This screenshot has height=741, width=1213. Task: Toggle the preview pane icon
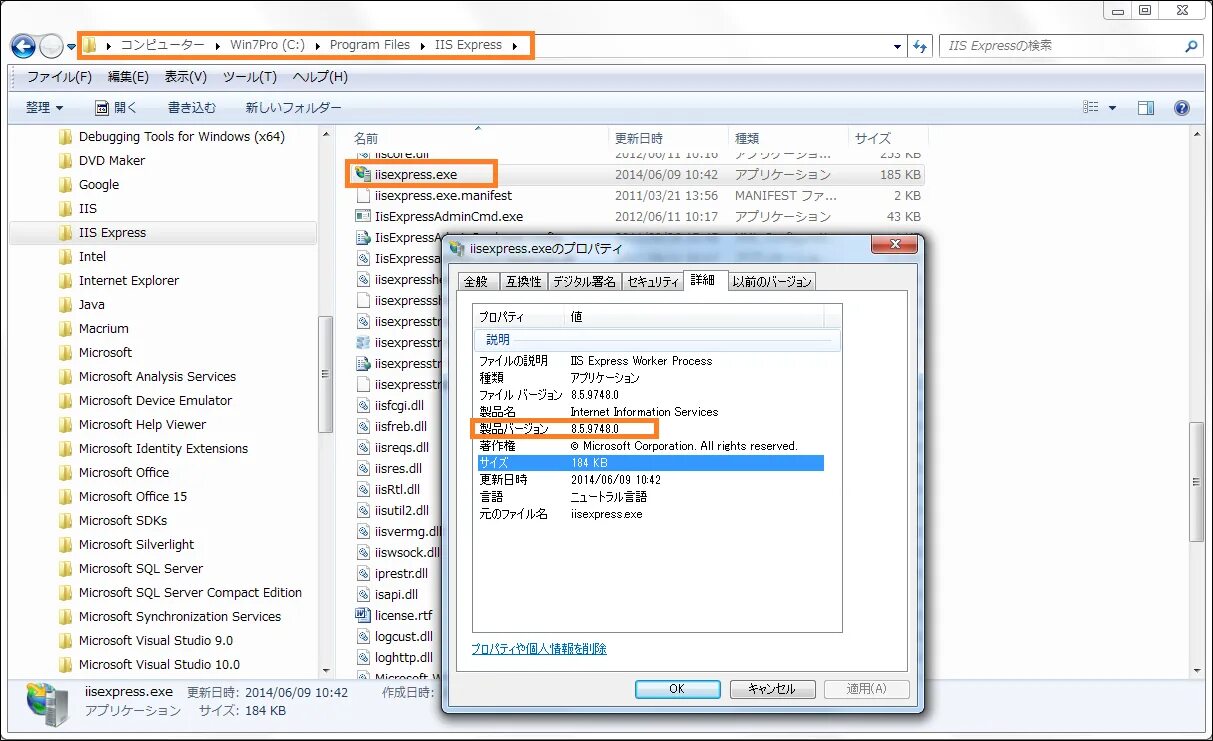coord(1146,108)
